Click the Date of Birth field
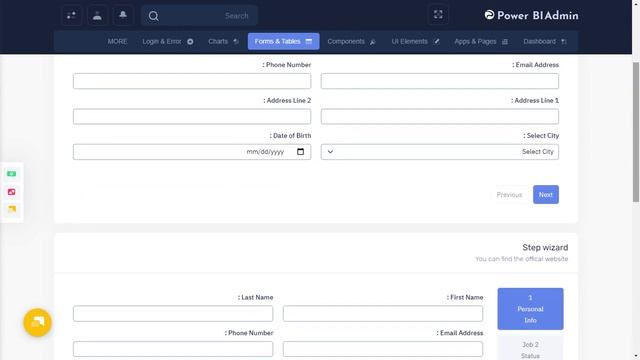 click(192, 152)
